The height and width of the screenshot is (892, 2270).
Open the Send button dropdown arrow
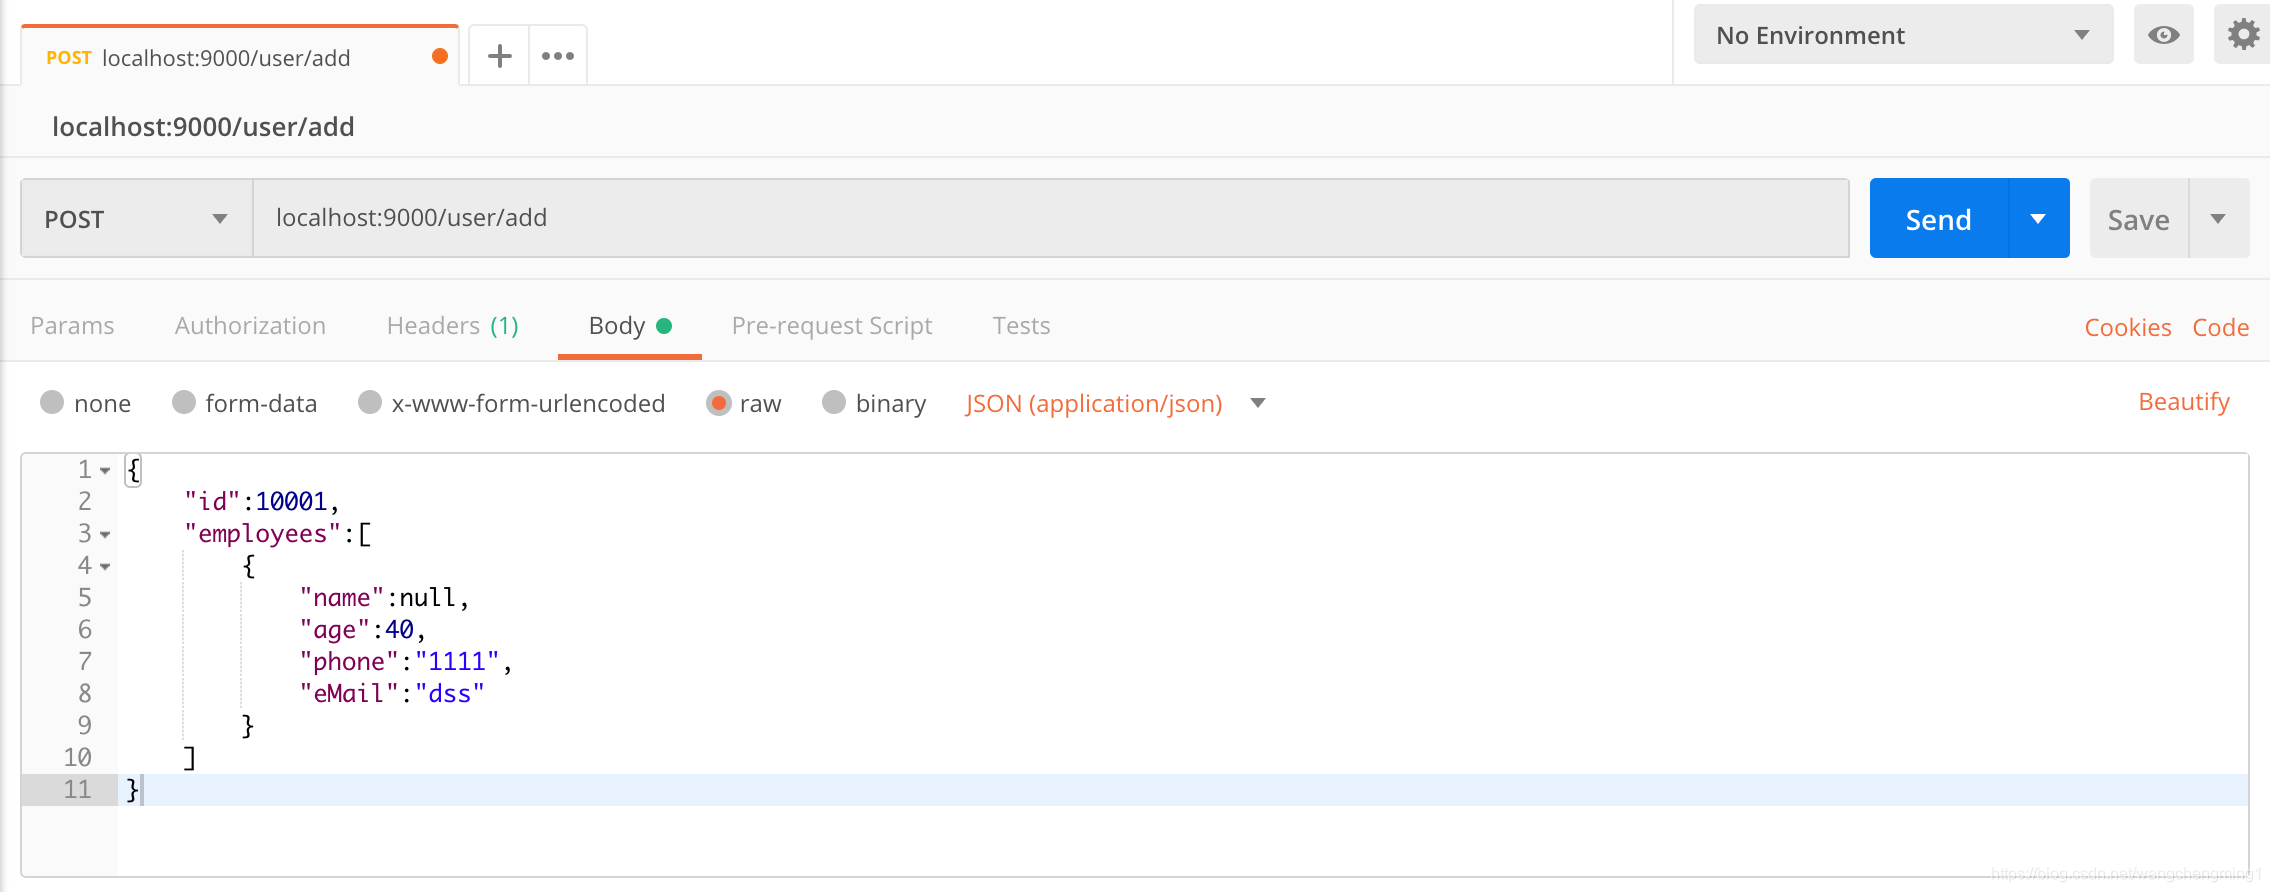coord(2038,219)
